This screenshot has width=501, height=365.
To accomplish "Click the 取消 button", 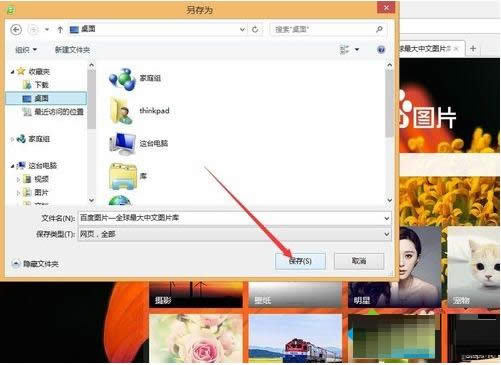I will click(x=359, y=261).
